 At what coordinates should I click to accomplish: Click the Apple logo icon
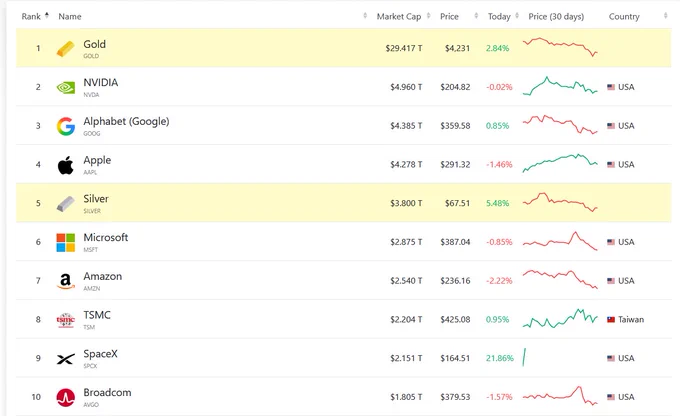click(65, 165)
